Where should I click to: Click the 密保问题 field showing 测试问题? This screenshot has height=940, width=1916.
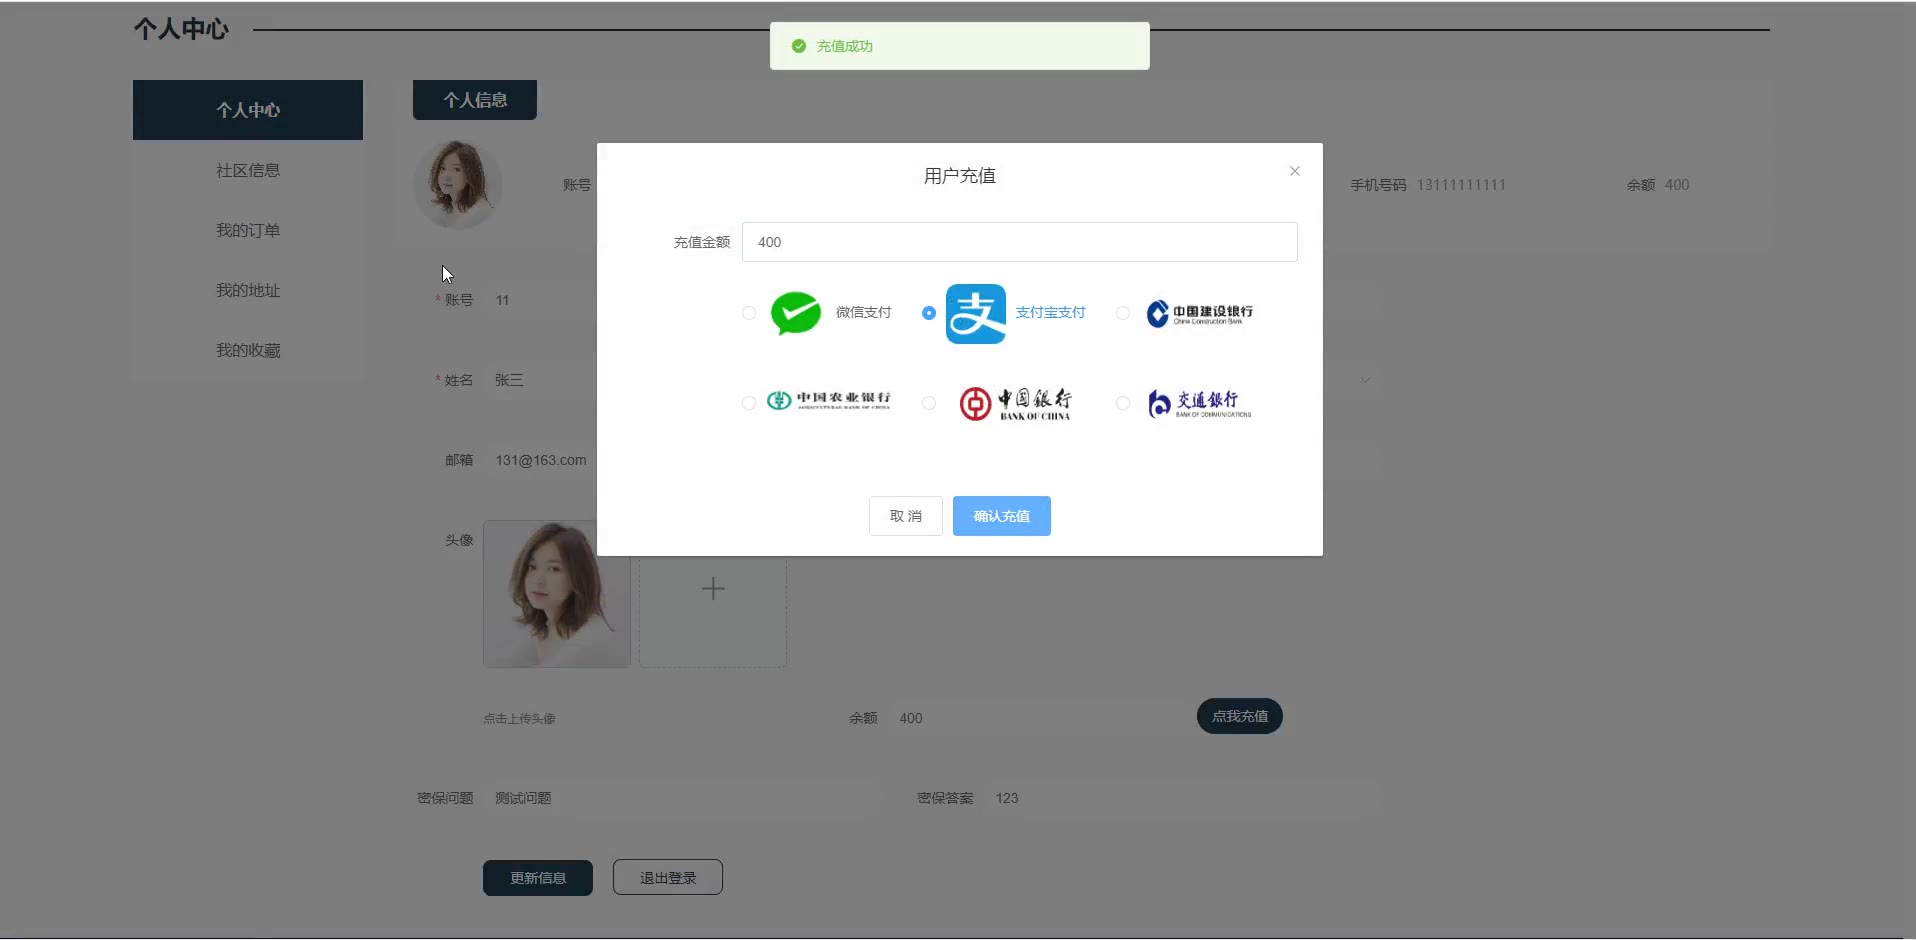(x=683, y=798)
